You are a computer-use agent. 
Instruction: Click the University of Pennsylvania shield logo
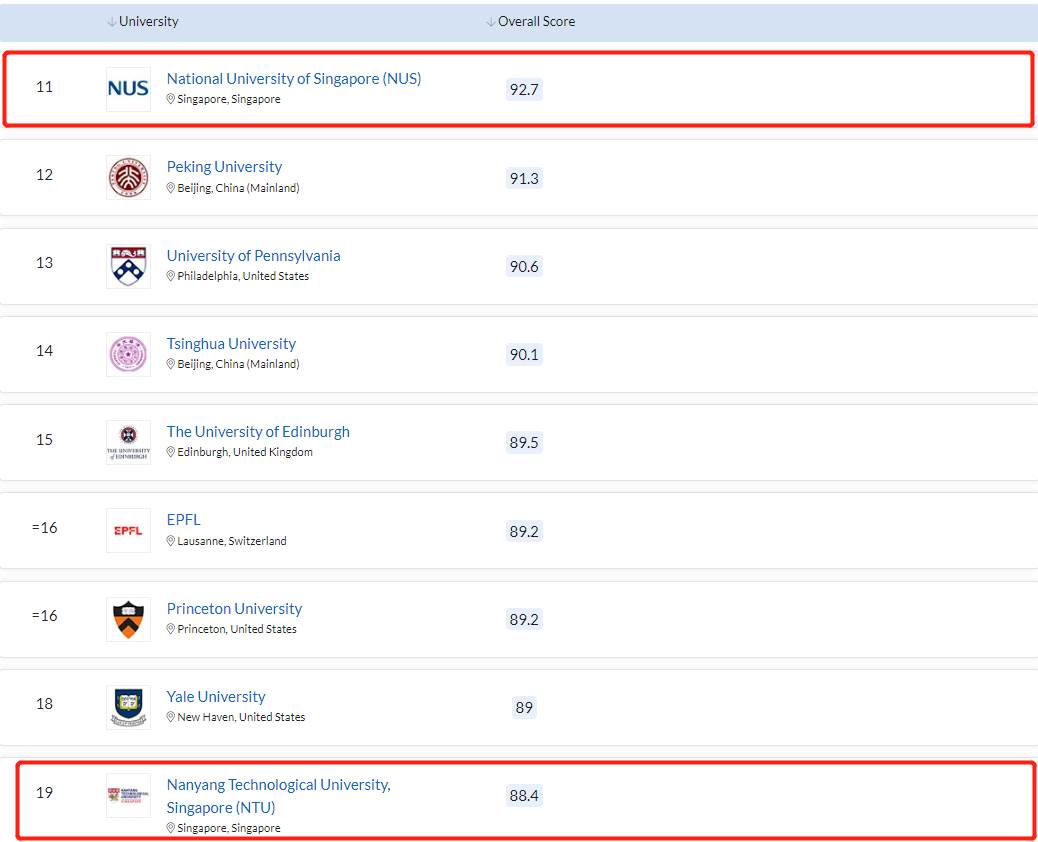[x=128, y=266]
